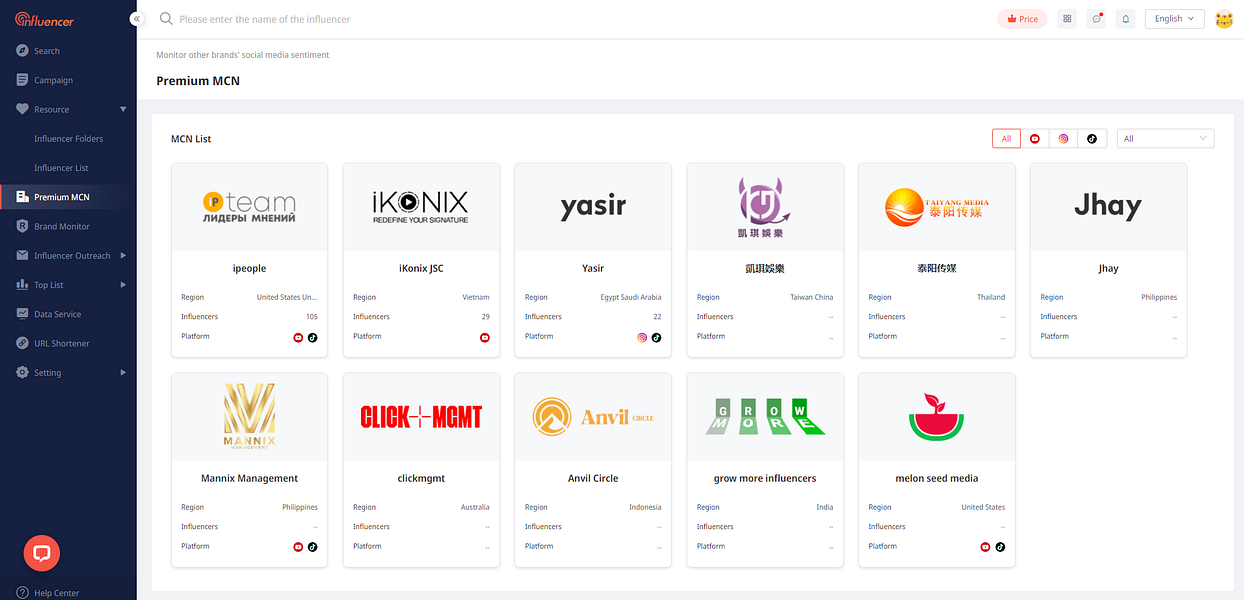The image size is (1244, 600).
Task: Click the Influencer logo
Action: click(45, 20)
